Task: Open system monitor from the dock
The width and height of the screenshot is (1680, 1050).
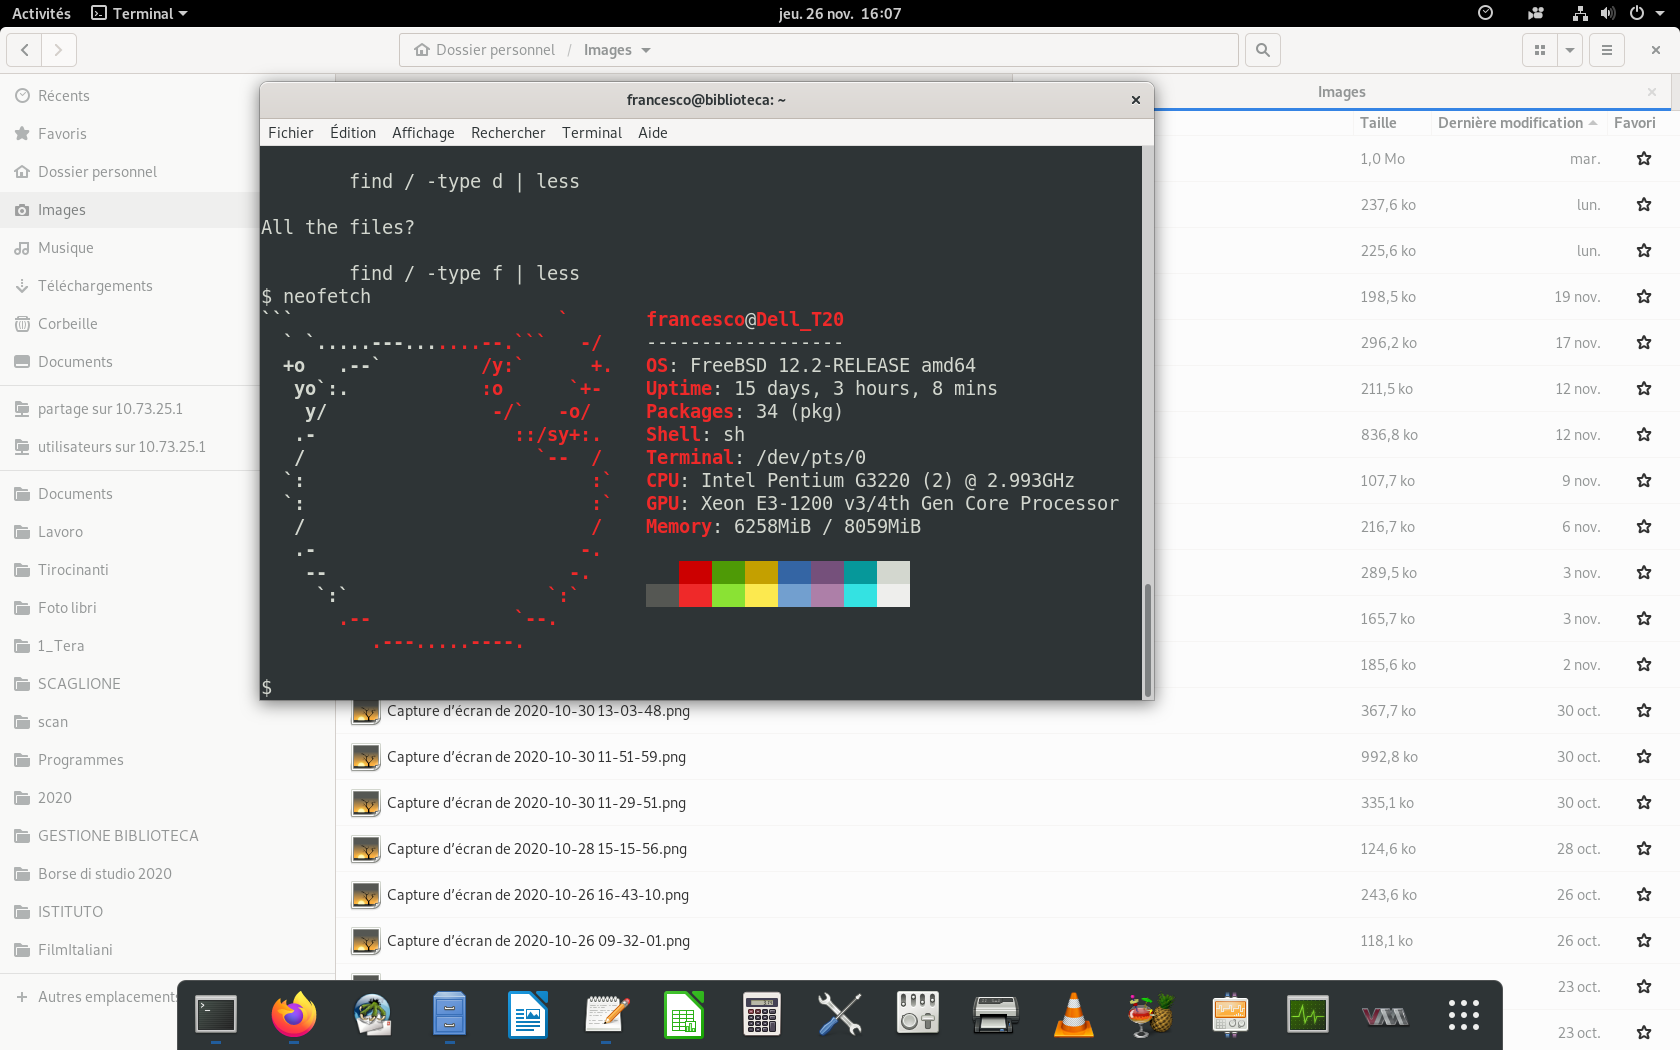Action: pos(1307,1015)
